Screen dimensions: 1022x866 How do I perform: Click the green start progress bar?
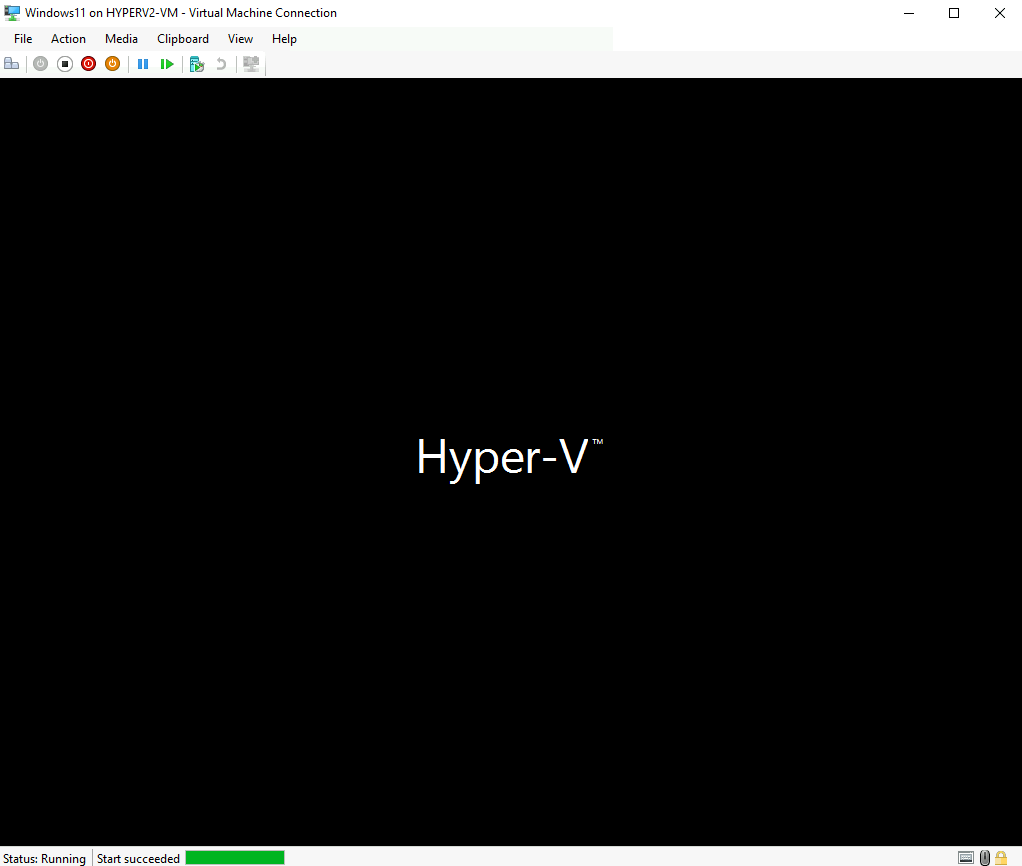[x=235, y=858]
